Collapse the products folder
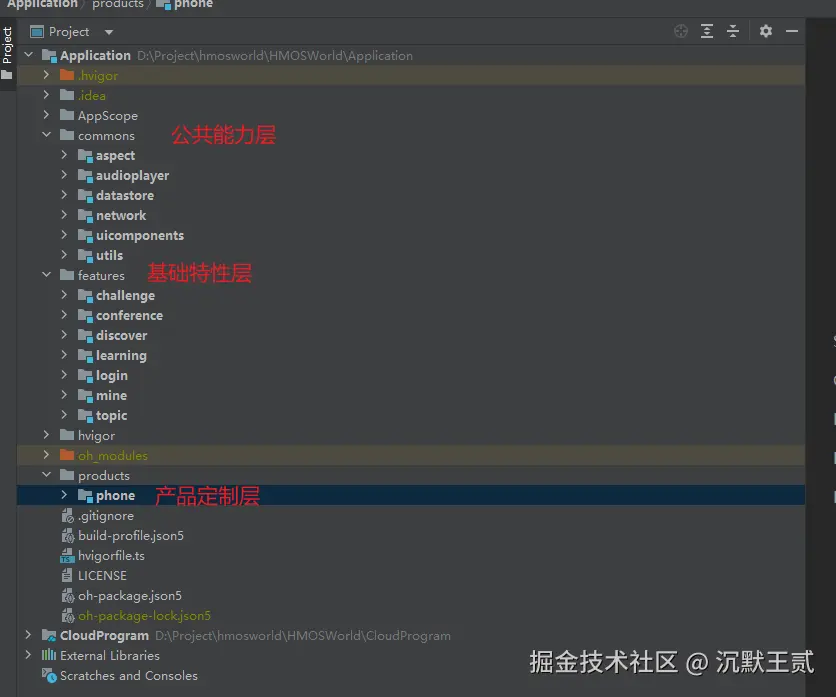 tap(46, 475)
